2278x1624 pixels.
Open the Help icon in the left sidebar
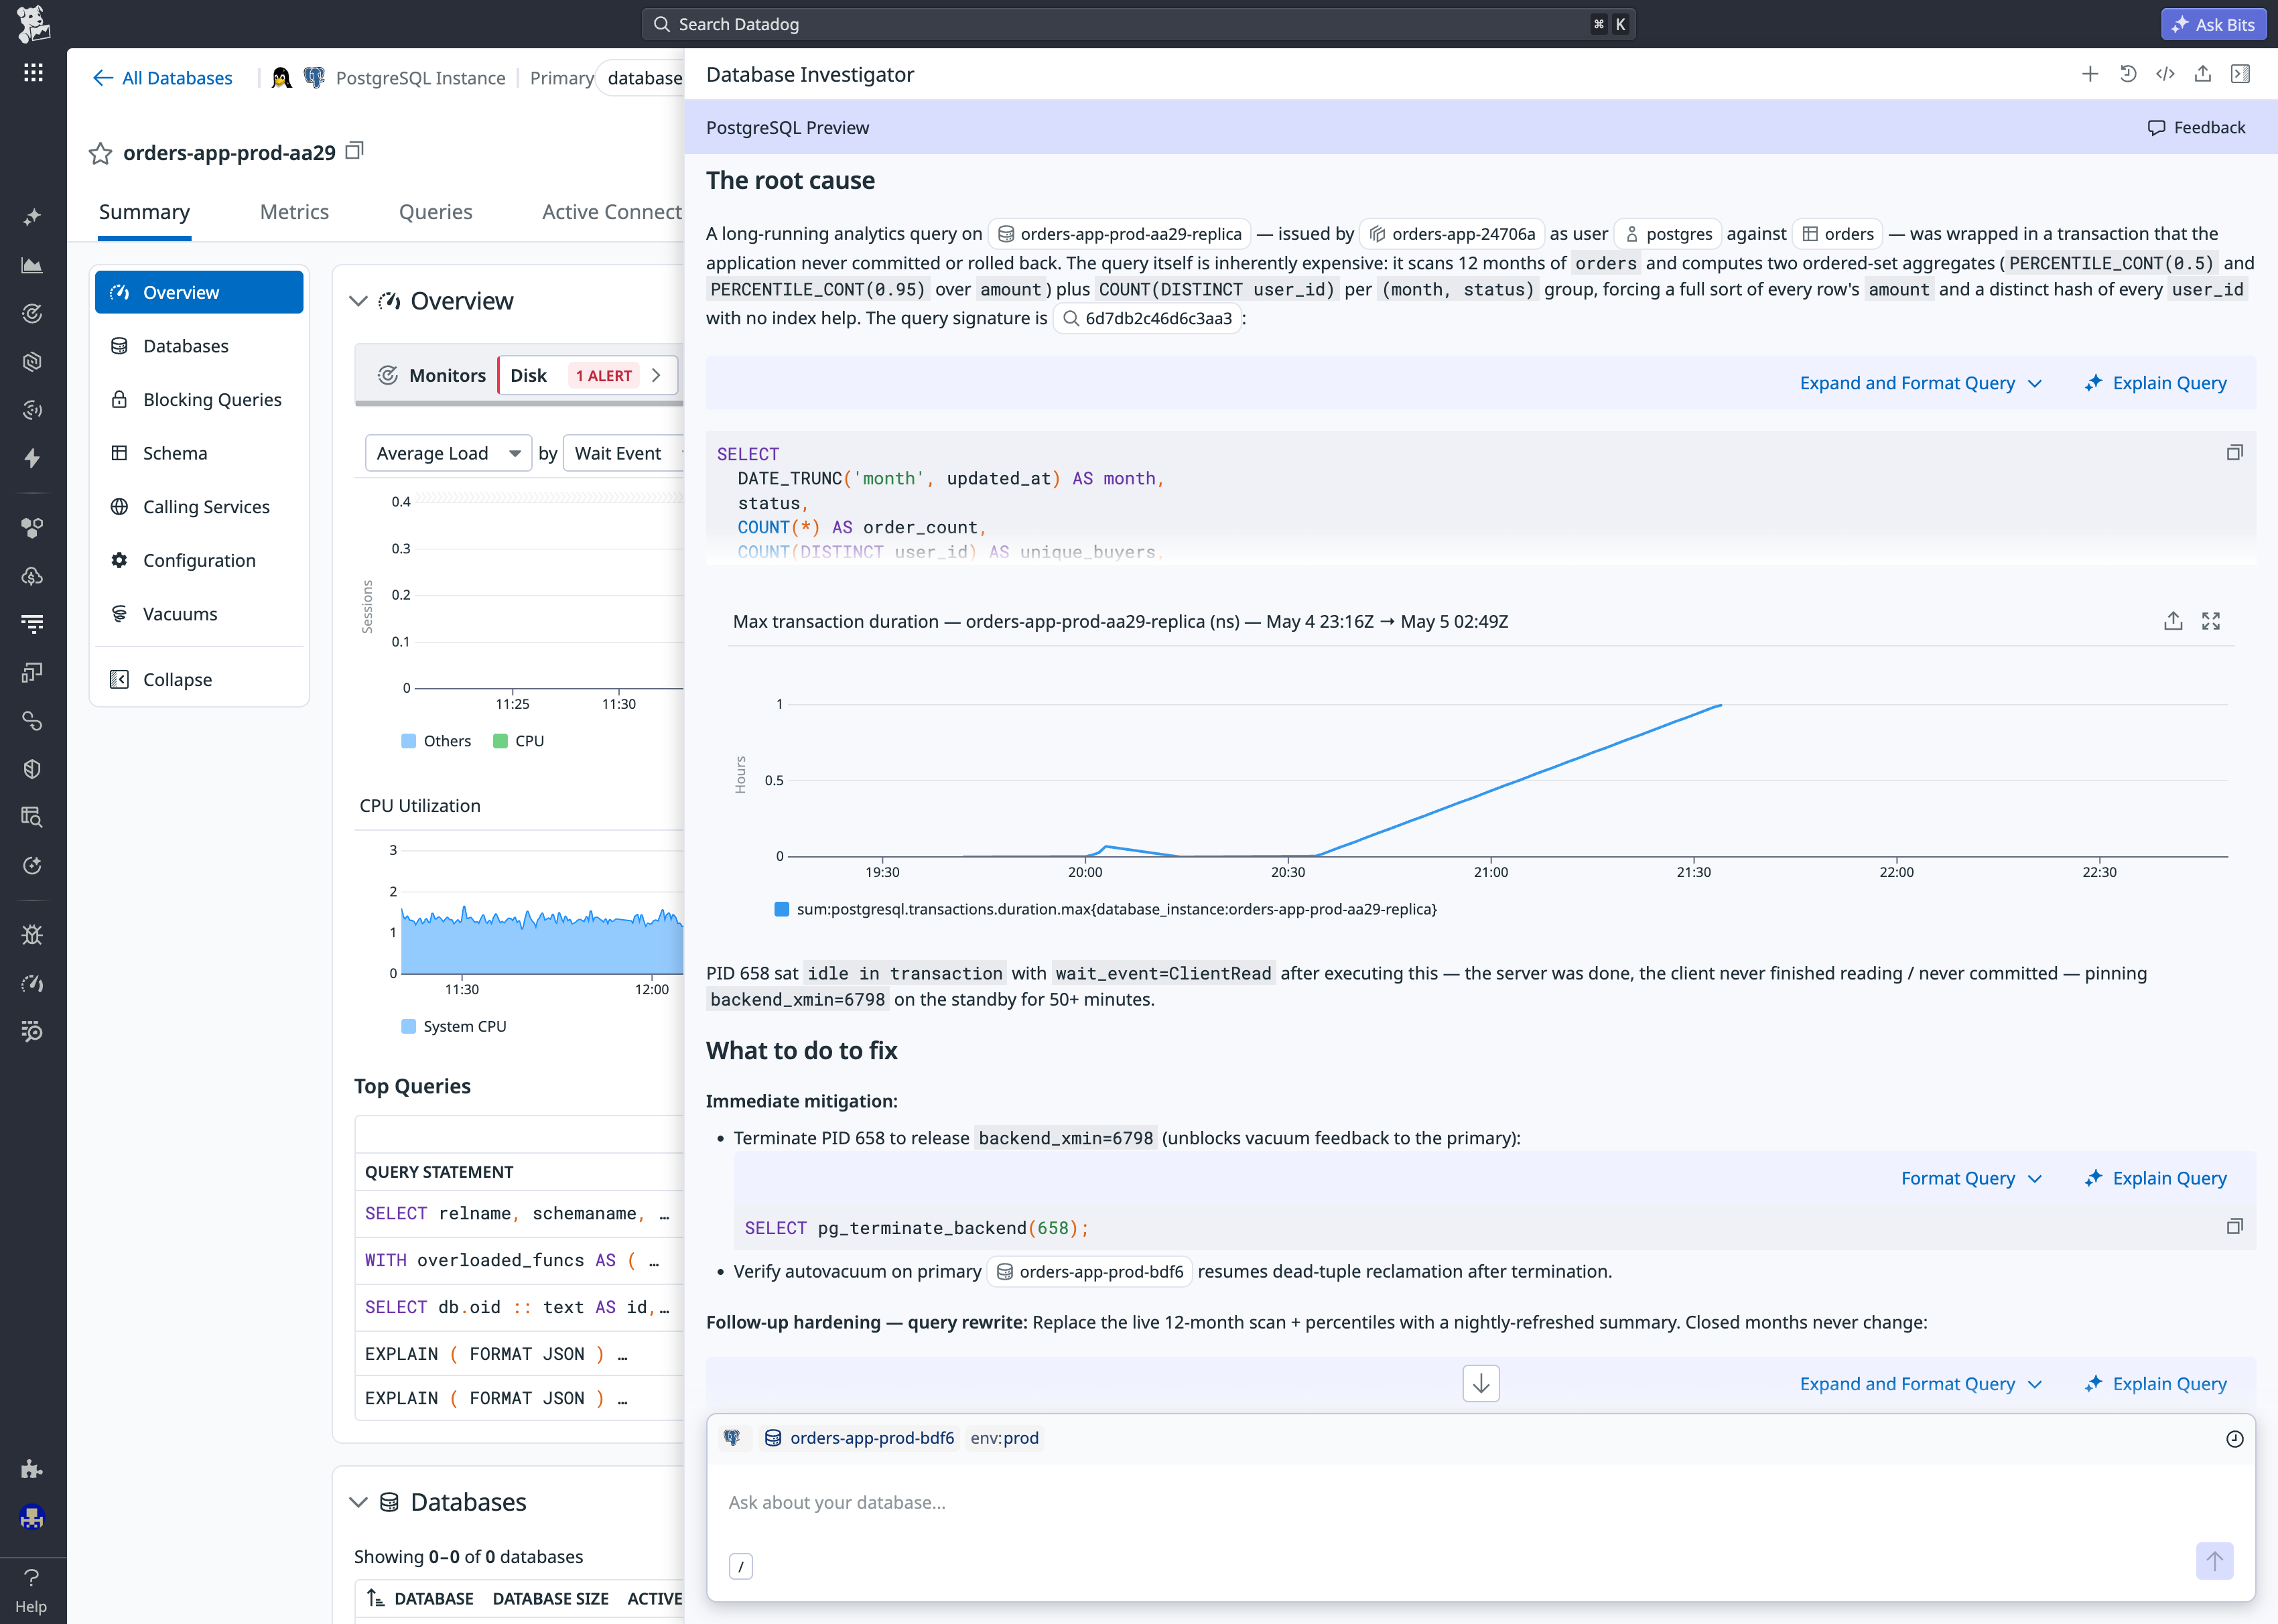click(31, 1590)
